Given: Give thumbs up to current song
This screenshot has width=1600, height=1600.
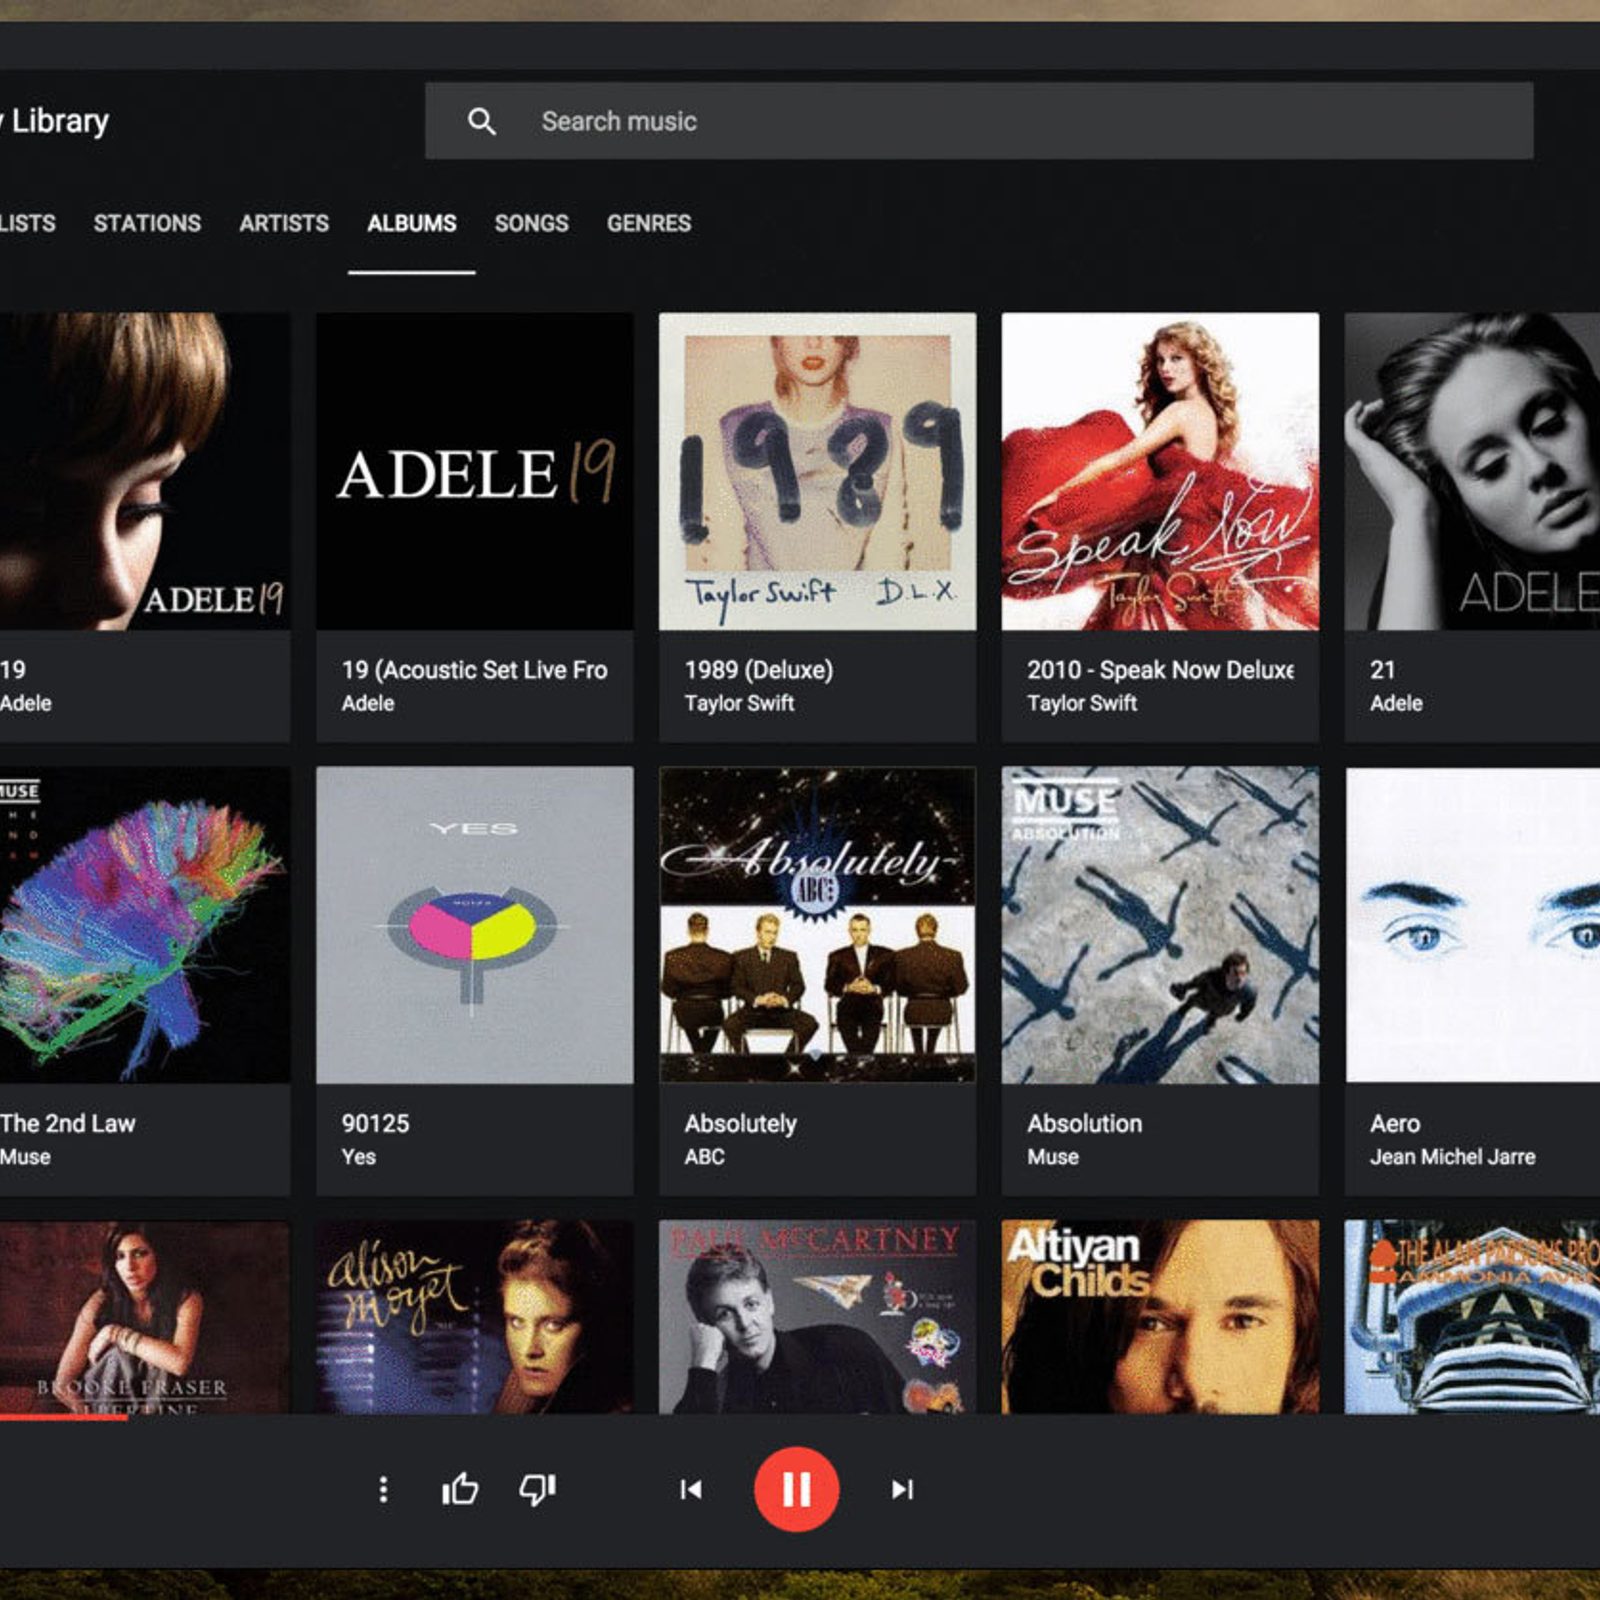Looking at the screenshot, I should [460, 1489].
